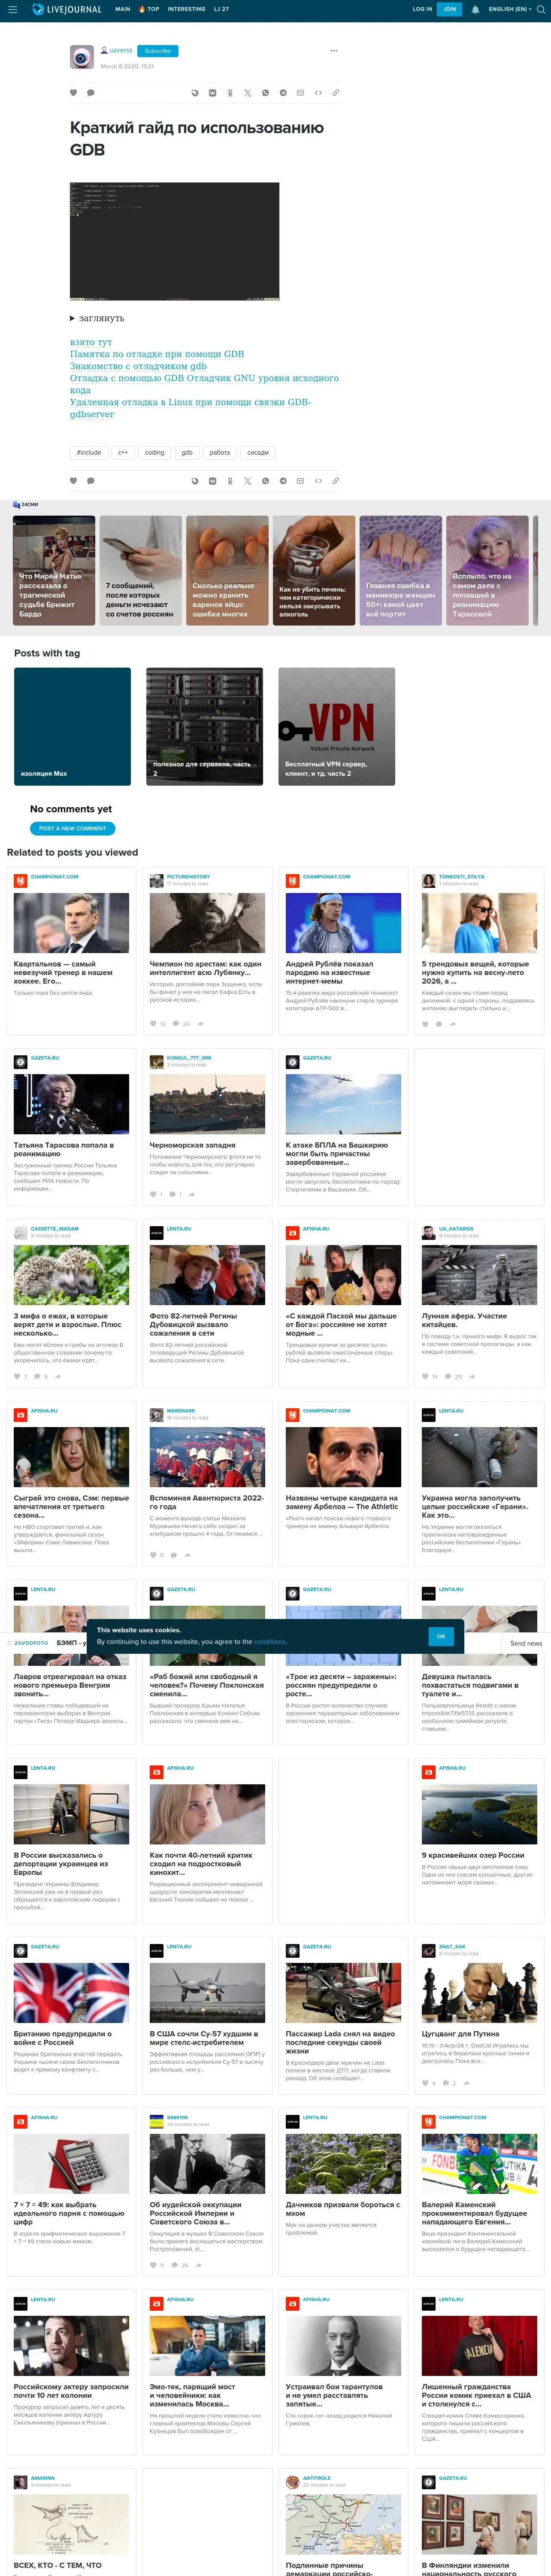Screen dimensions: 551x2576
Task: Open the hamburger menu in the top bar
Action: (13, 9)
